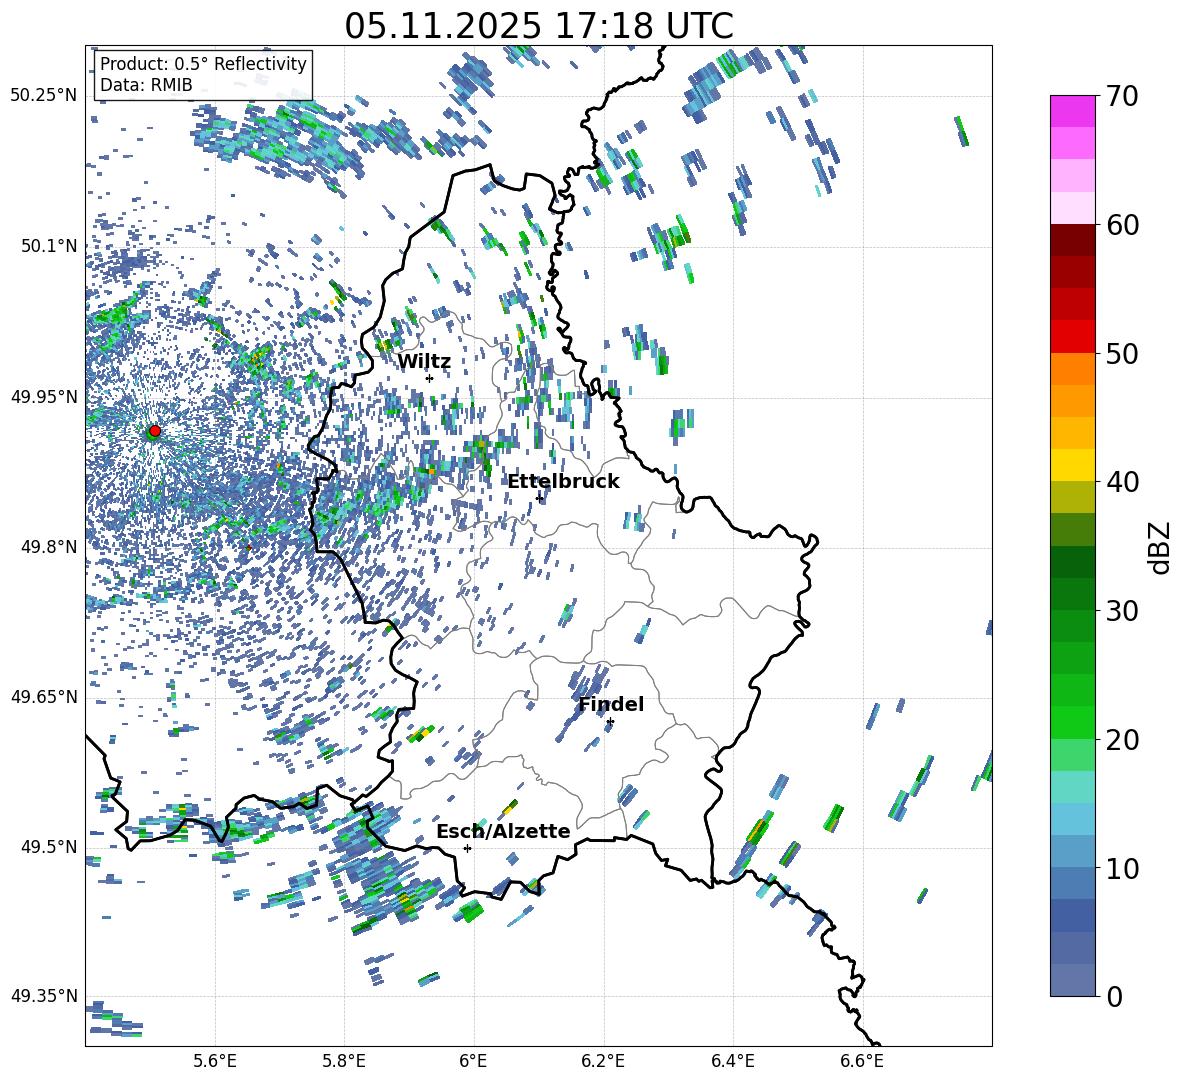Viewport: 1184px width, 1081px height.
Task: Click the 50.25°N latitude tick label
Action: click(x=43, y=96)
